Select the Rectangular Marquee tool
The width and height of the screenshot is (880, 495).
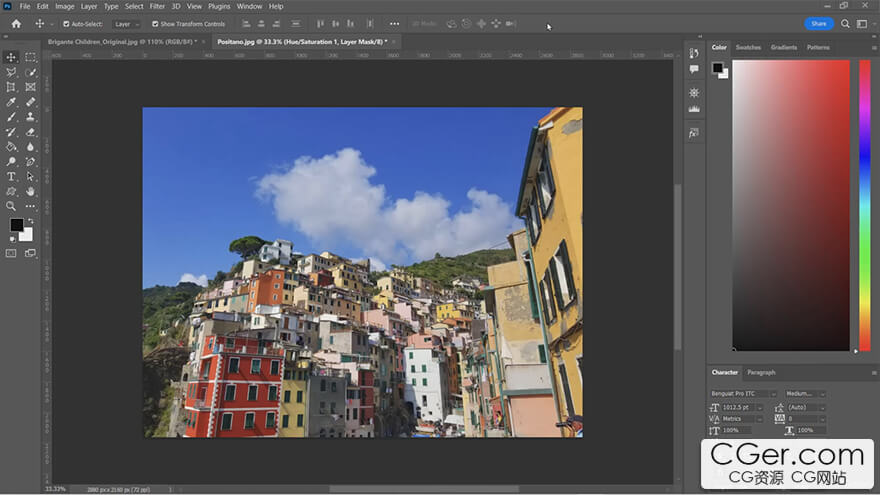(x=30, y=57)
